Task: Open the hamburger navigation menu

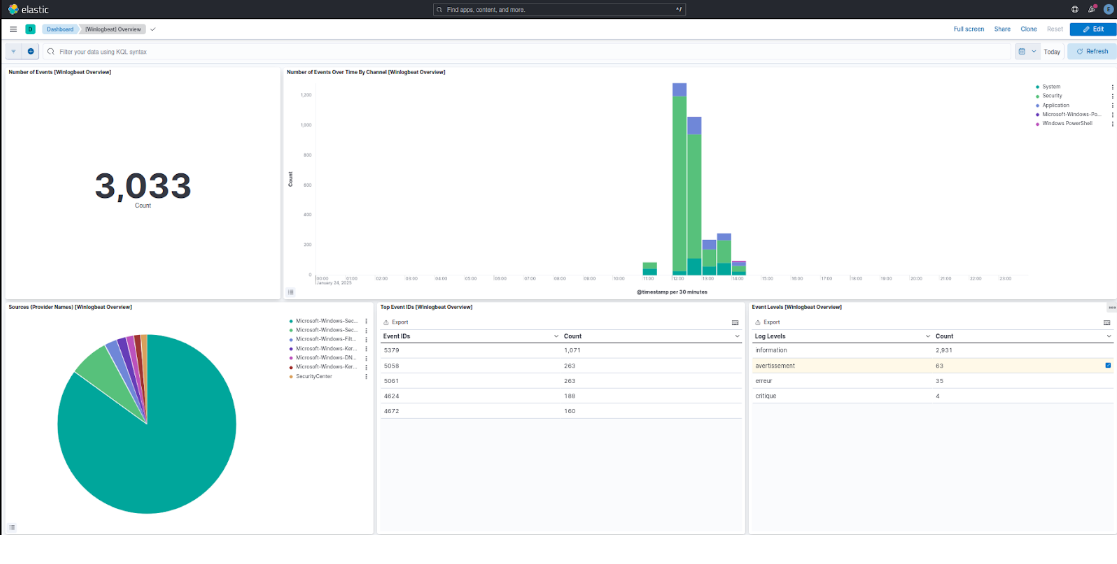Action: (x=13, y=29)
